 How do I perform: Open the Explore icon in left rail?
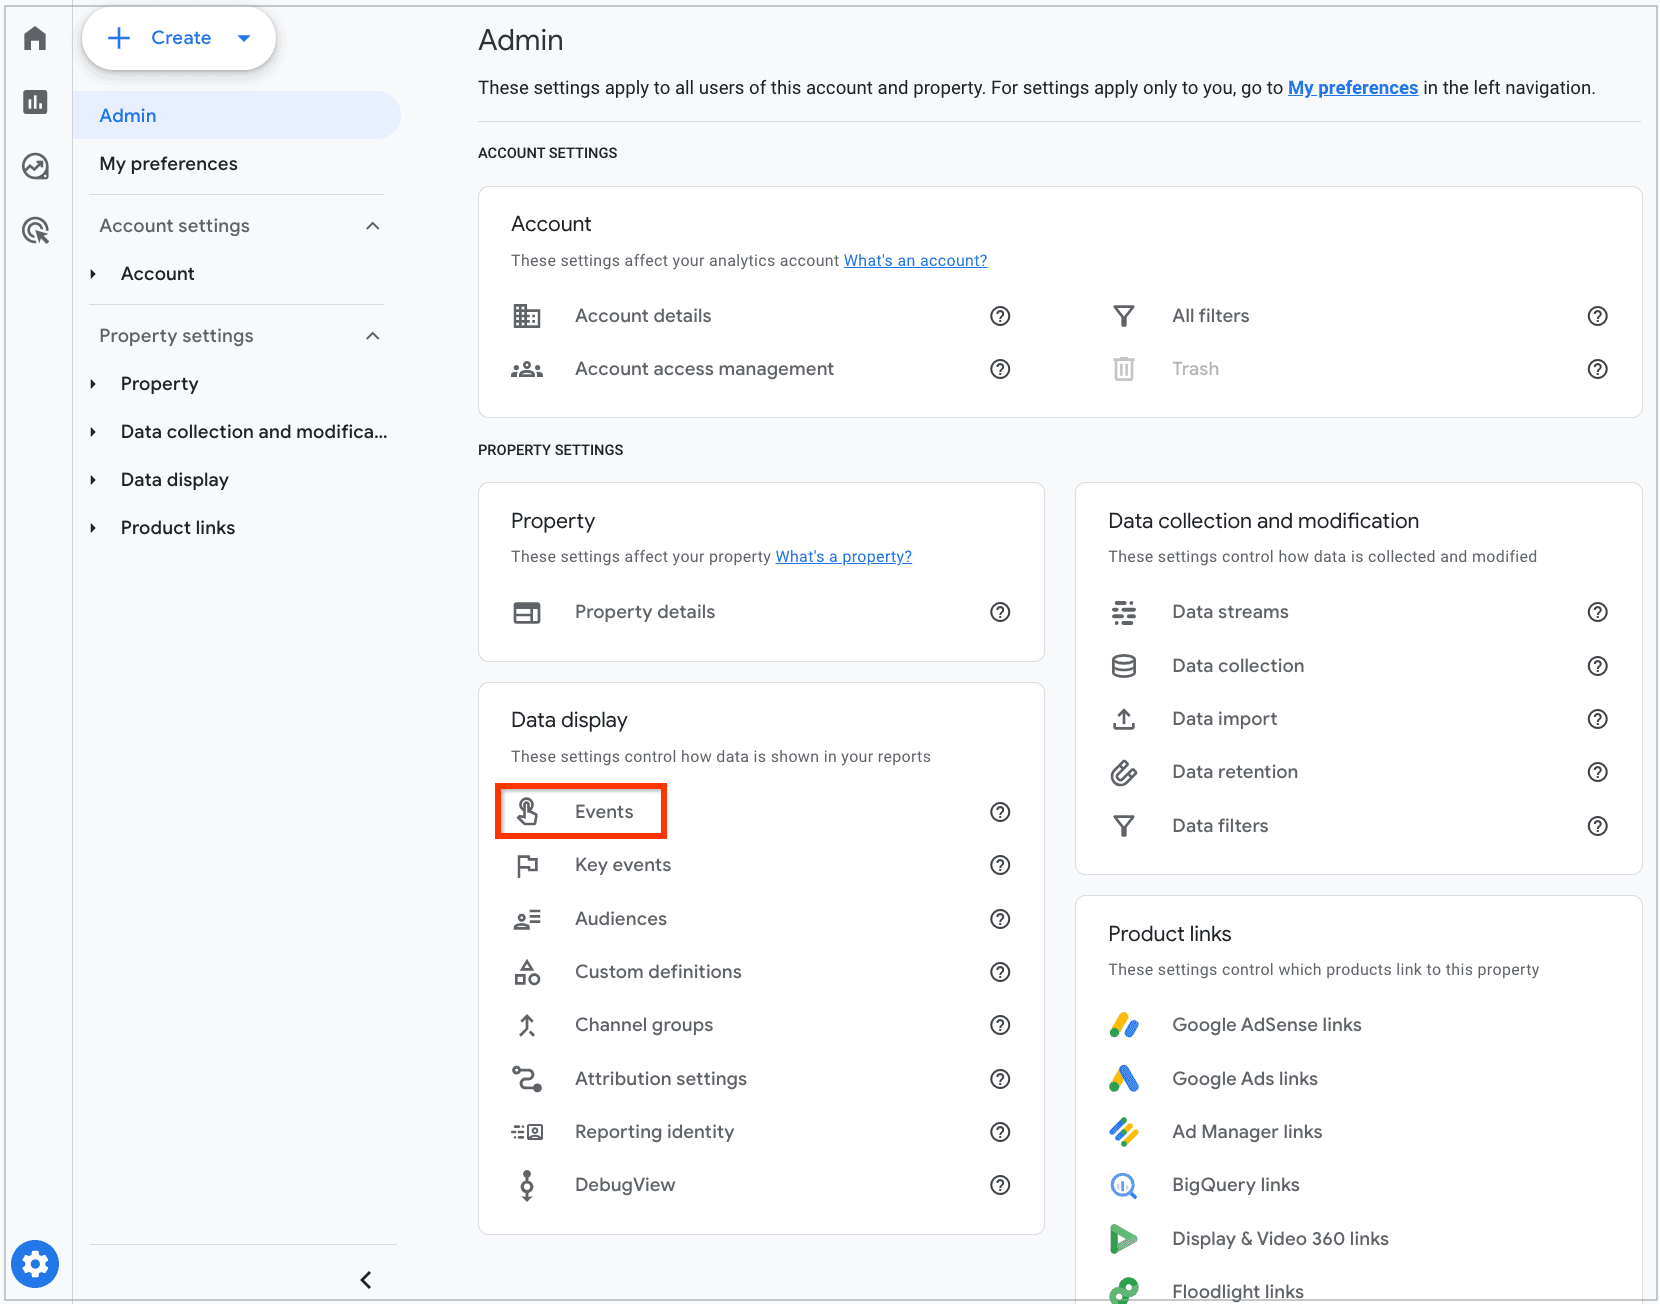pos(35,166)
